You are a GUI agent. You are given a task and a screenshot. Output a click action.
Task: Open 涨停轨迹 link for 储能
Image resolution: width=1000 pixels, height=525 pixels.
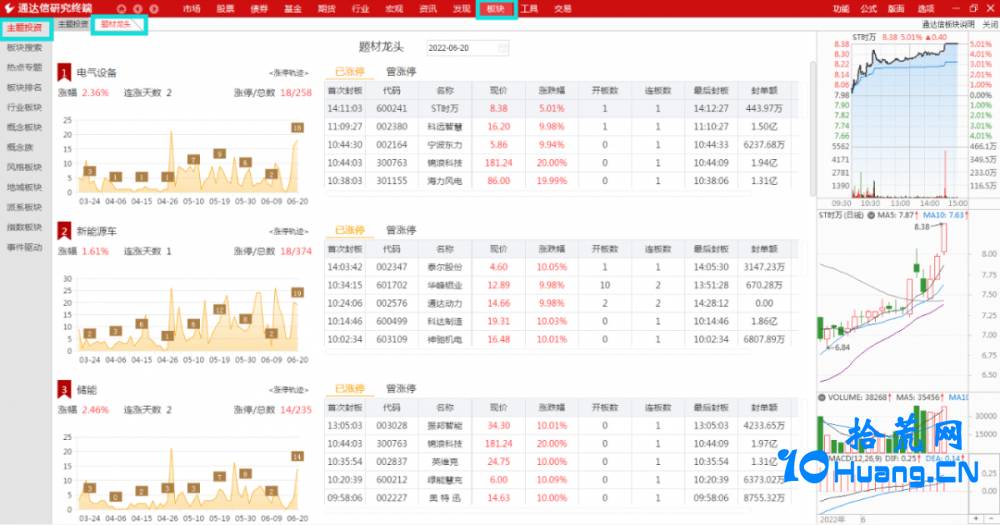point(289,390)
